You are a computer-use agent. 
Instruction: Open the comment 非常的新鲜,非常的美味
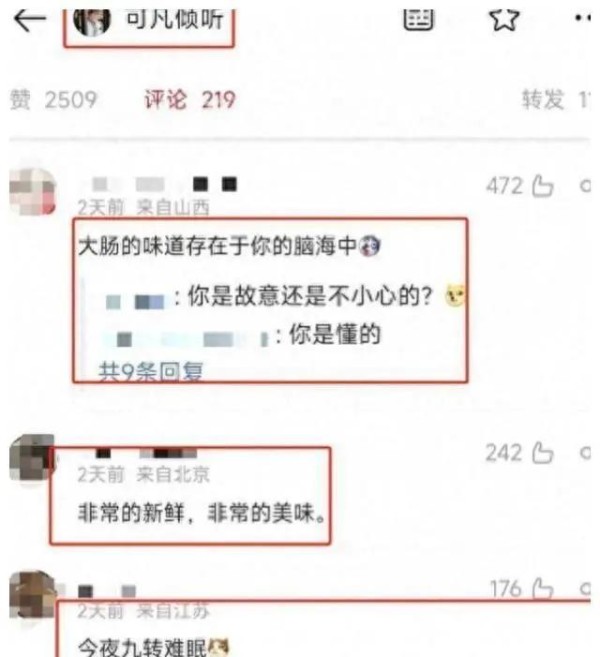[202, 513]
